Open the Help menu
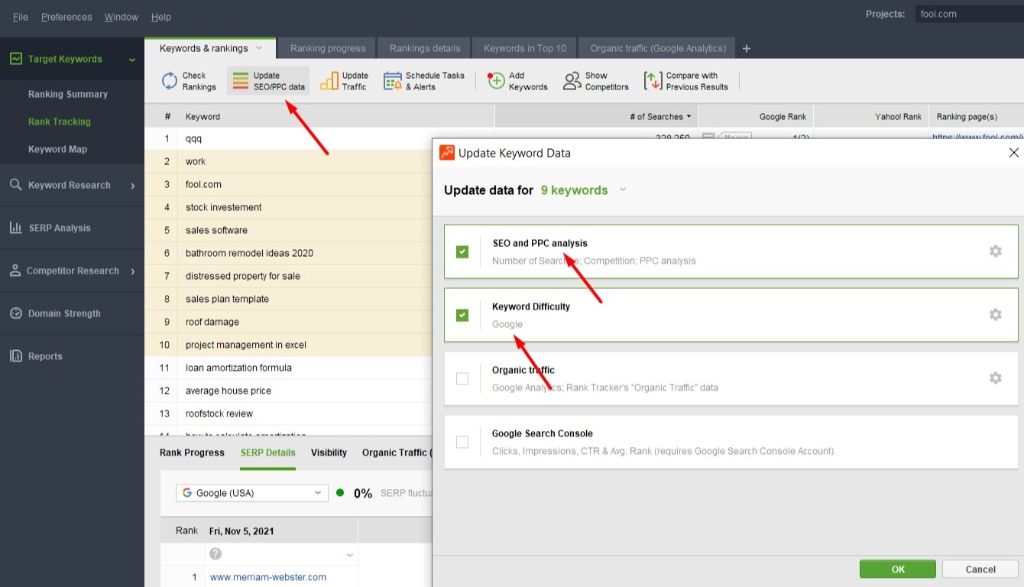The image size is (1024, 587). point(161,17)
